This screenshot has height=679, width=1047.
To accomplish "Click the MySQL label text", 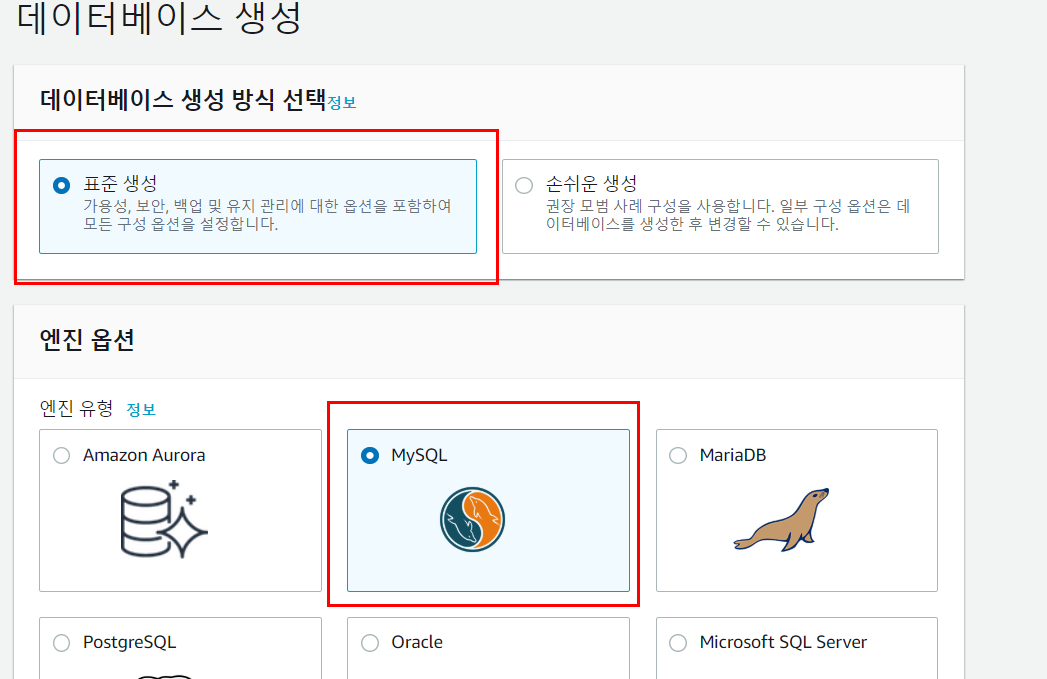I will point(419,455).
